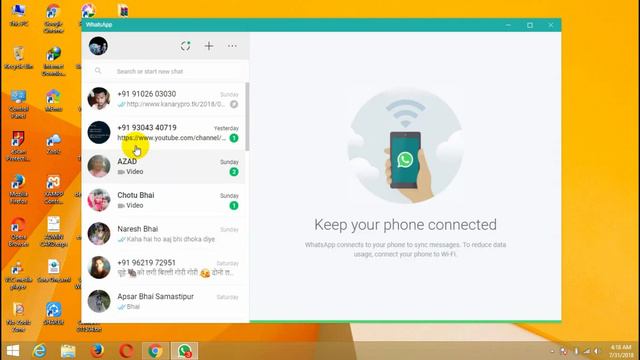Click the WhatsApp phone illustration
The image size is (640, 360).
(405, 146)
